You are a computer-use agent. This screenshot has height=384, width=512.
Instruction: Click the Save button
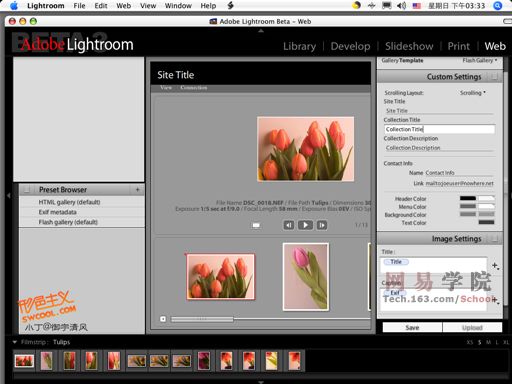[412, 327]
